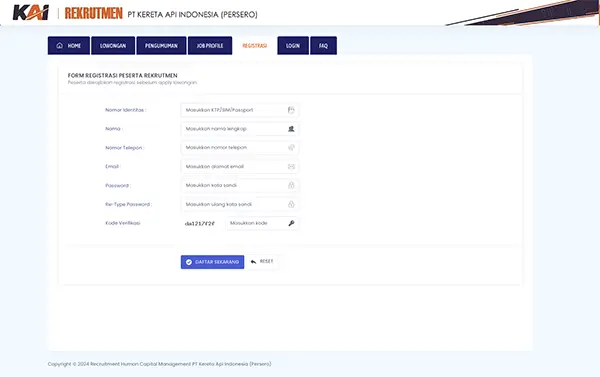Open the FAQ tab
The width and height of the screenshot is (600, 377).
pyautogui.click(x=323, y=46)
